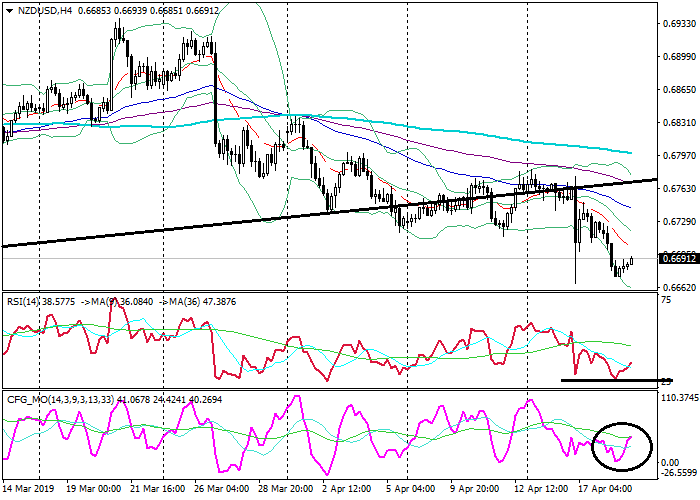This screenshot has height=500, width=700.
Task: Click the RSI(14) indicator label
Action: pyautogui.click(x=24, y=299)
